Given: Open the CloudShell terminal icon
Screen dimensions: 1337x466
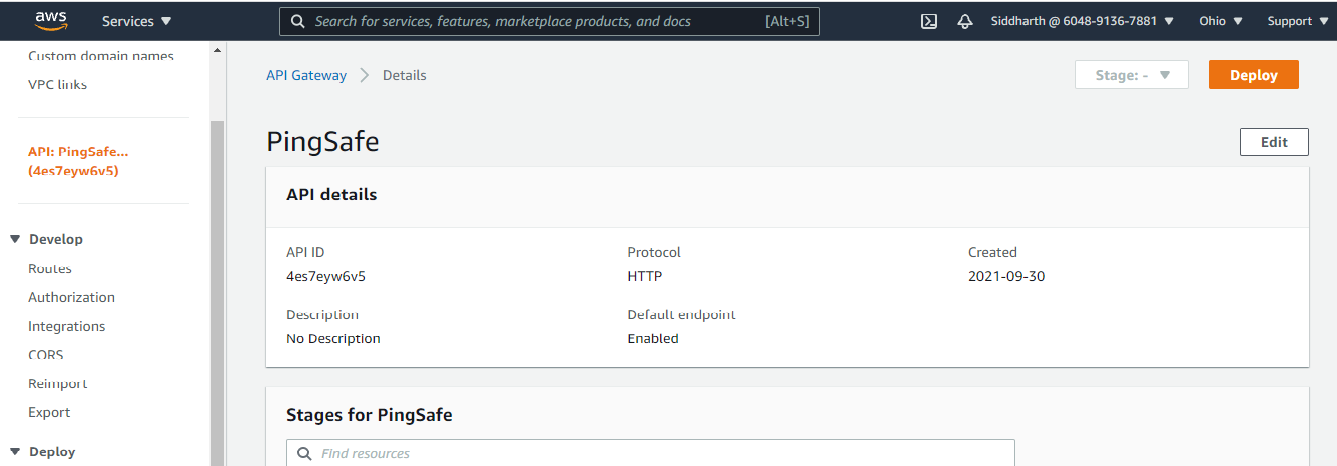Looking at the screenshot, I should click(929, 21).
